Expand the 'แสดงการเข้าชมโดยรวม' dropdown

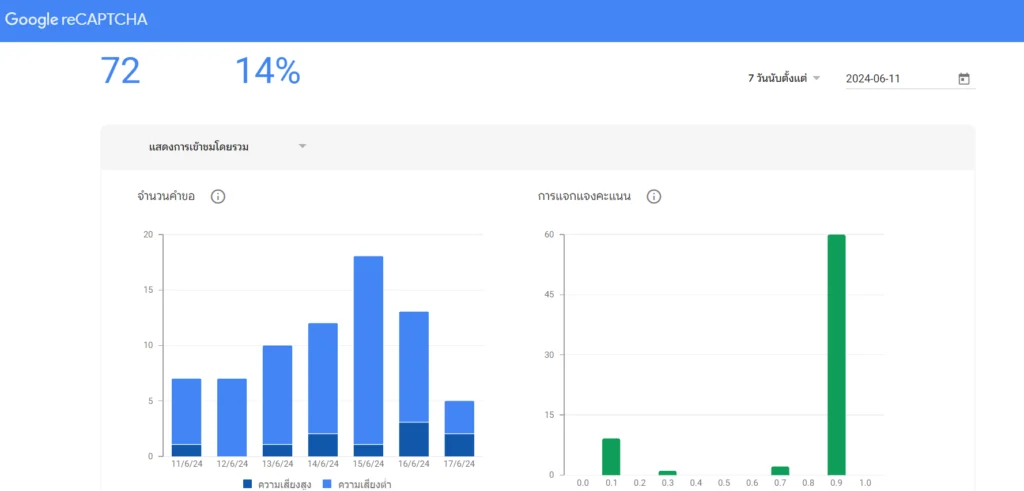[x=227, y=147]
